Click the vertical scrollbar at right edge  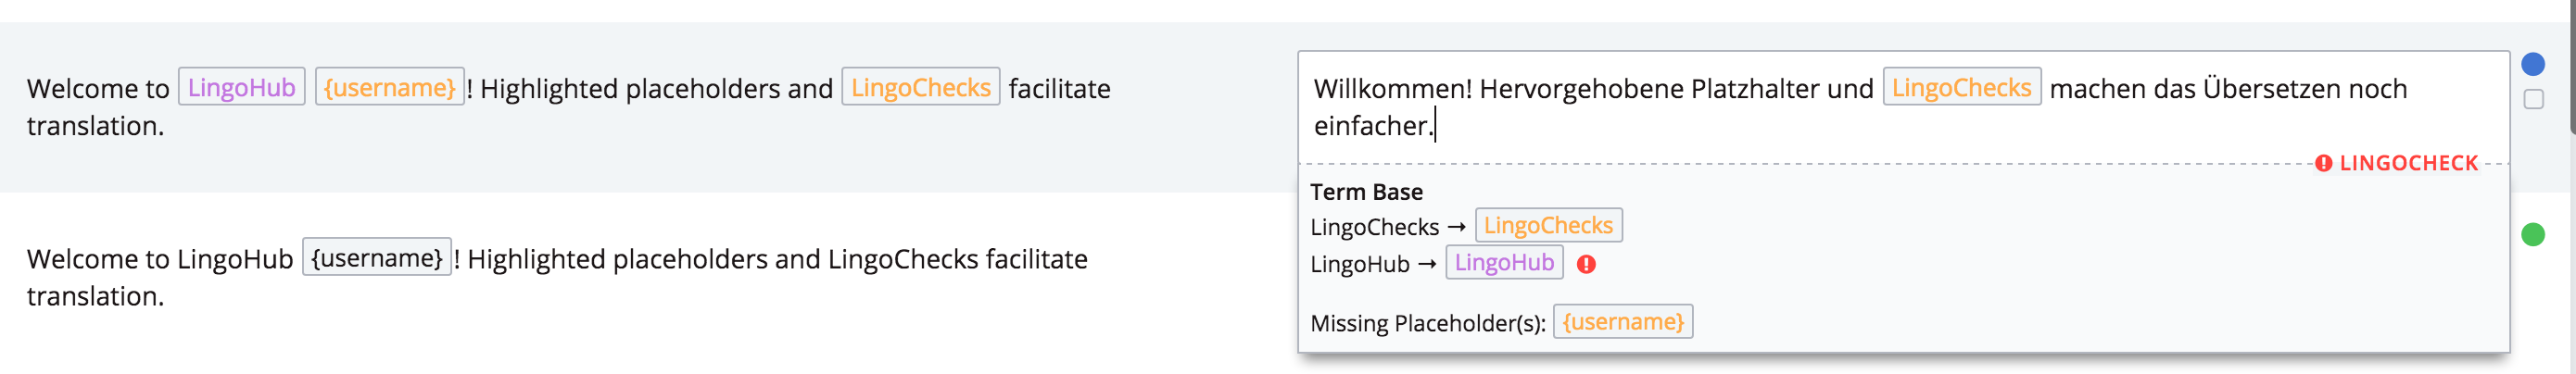point(2571,67)
